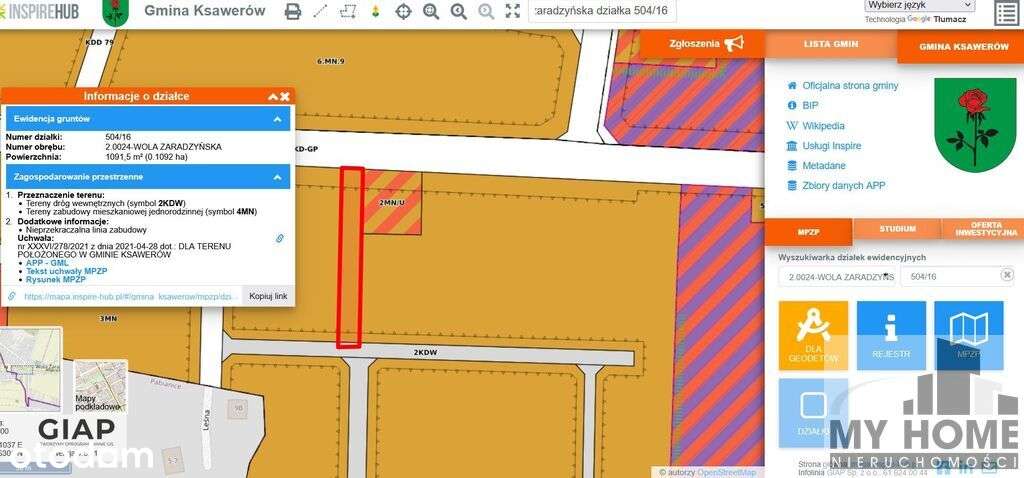
Task: Click the overview map thumbnail
Action: point(31,370)
